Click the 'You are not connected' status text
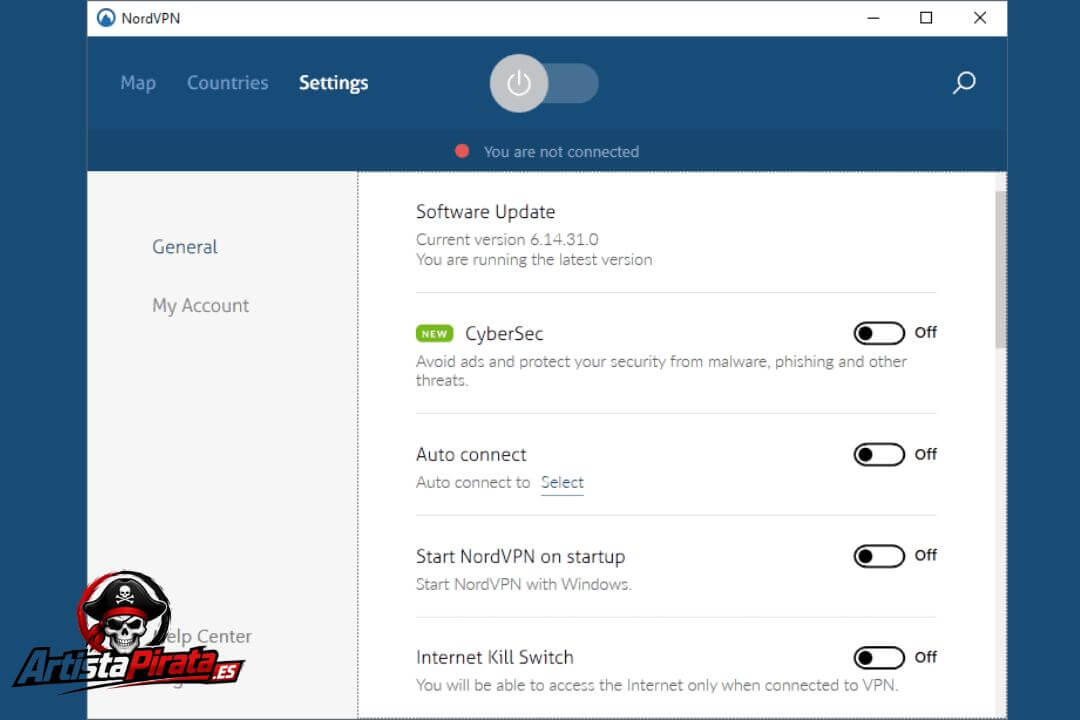 [561, 152]
